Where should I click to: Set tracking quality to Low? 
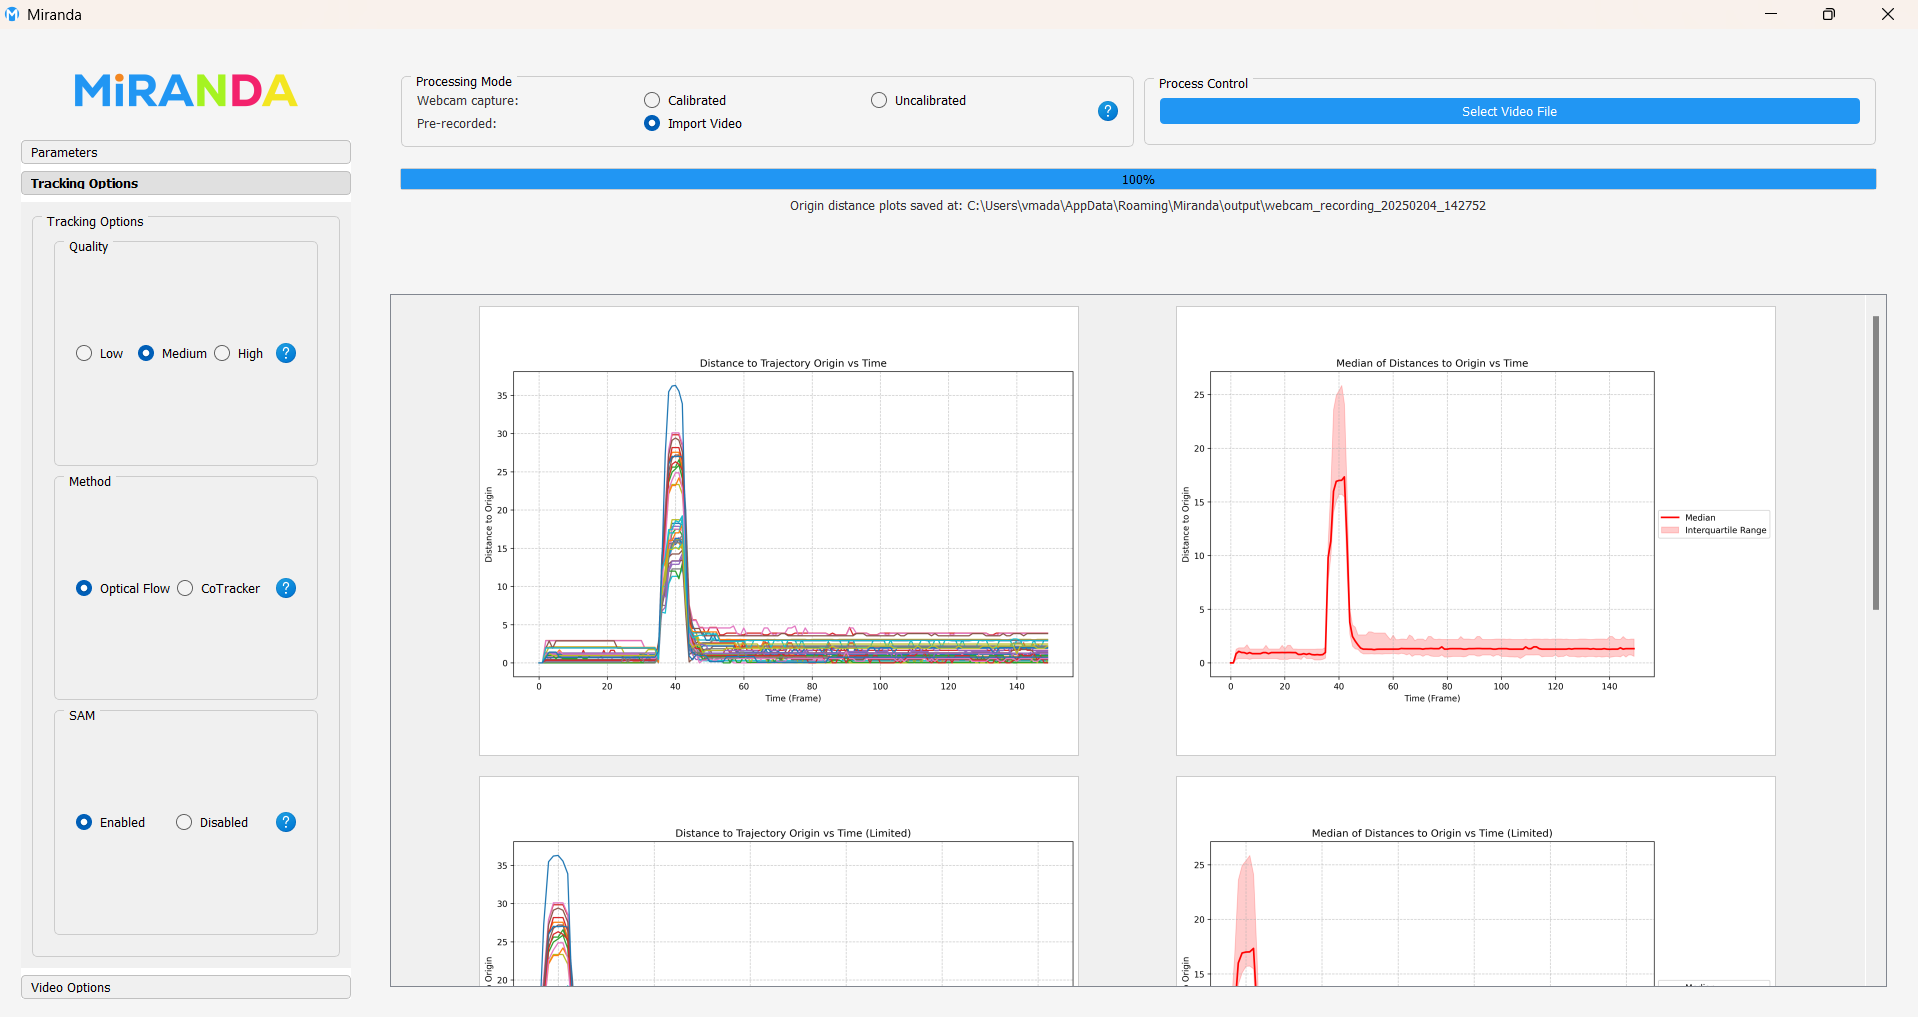(99, 353)
